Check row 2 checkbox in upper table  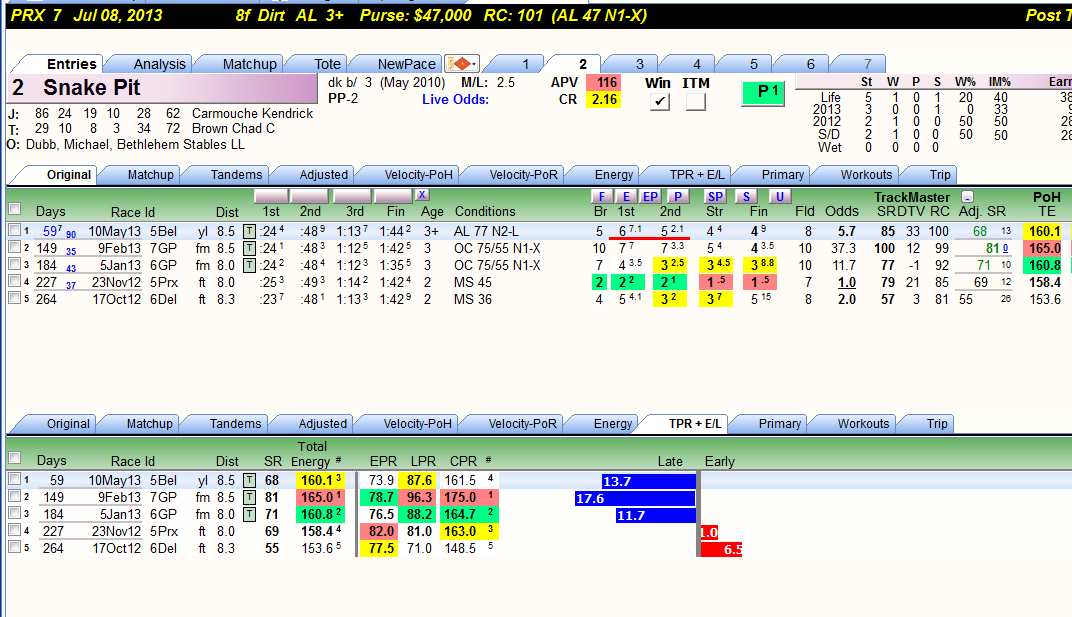pyautogui.click(x=14, y=248)
